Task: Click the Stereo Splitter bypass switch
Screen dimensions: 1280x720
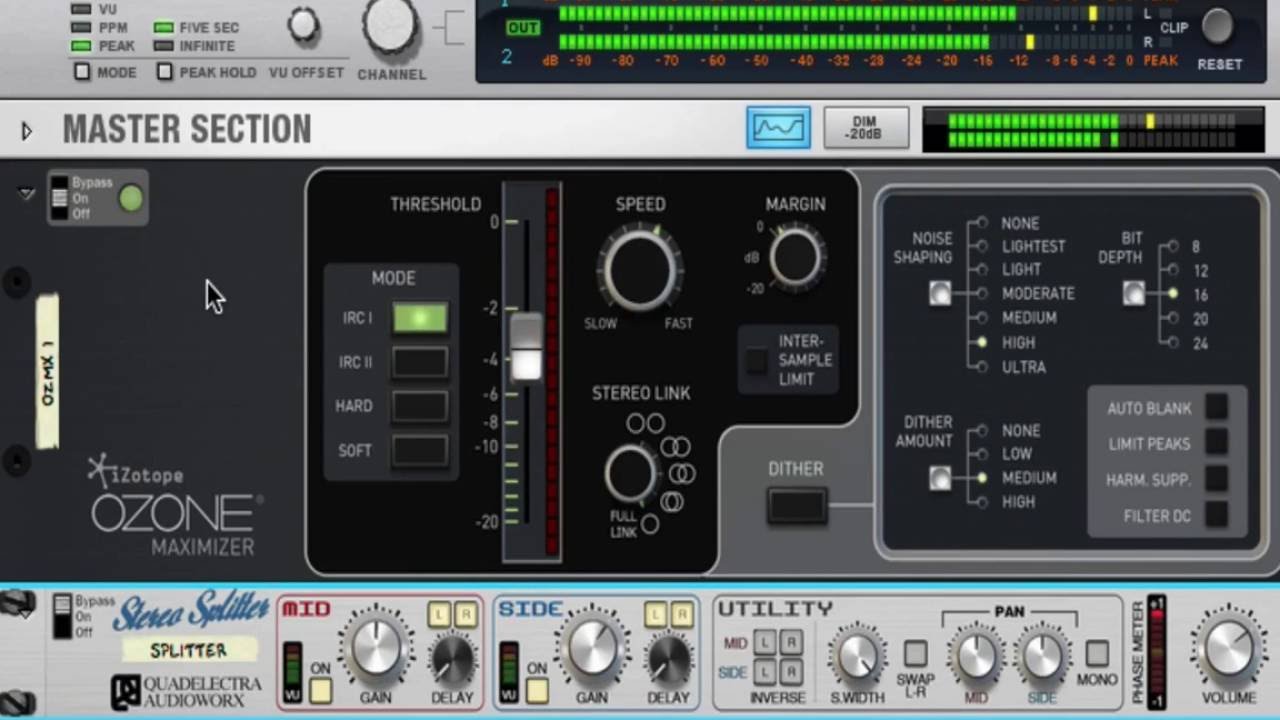Action: 62,617
